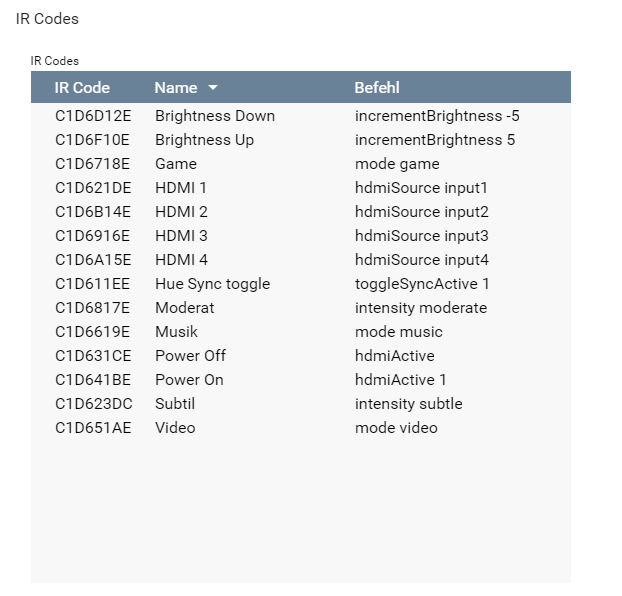Select the HDMI 1 row
Image resolution: width=622 pixels, height=596 pixels.
click(x=181, y=188)
